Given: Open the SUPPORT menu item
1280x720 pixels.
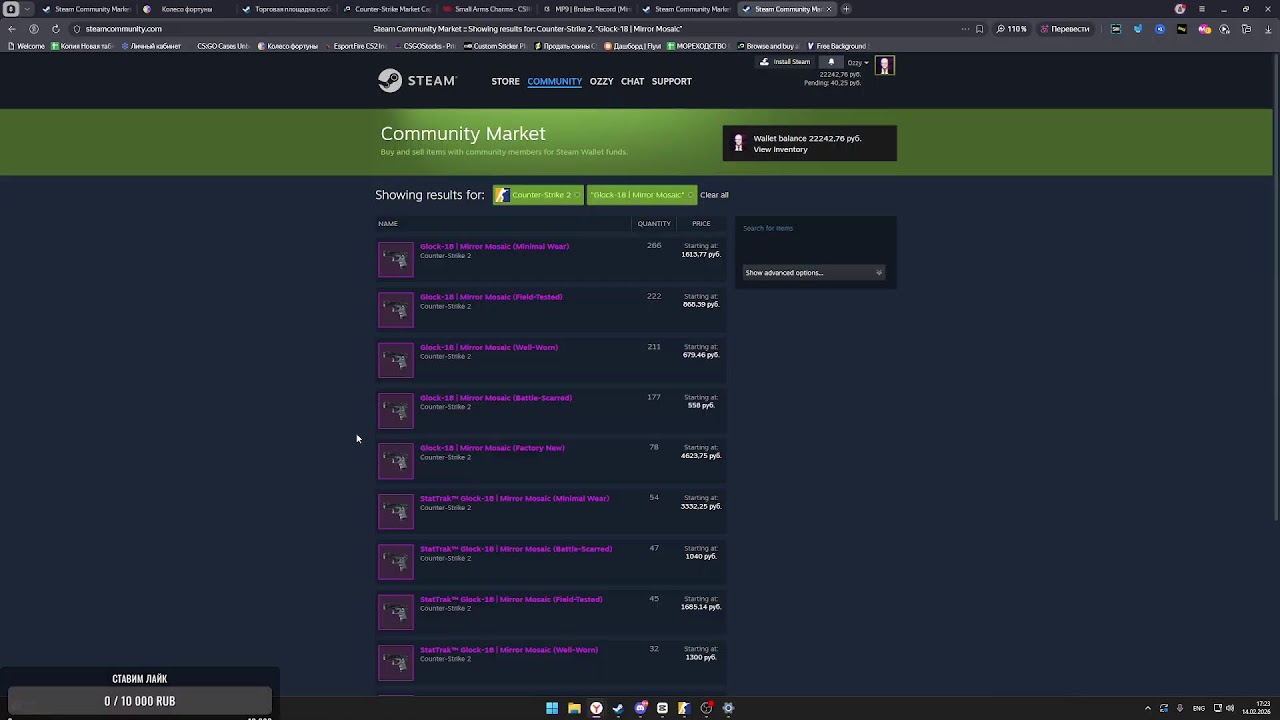Looking at the screenshot, I should coord(671,81).
